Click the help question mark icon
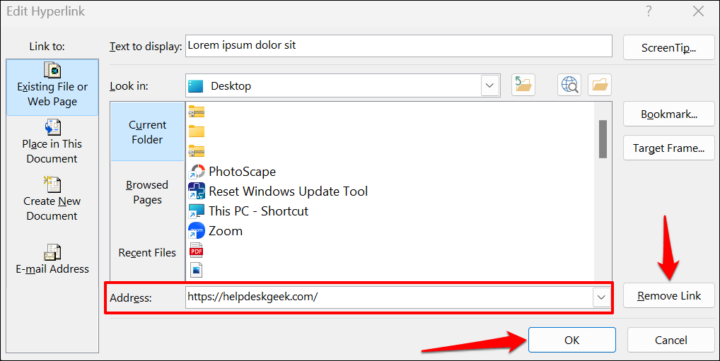The image size is (720, 361). coord(648,11)
